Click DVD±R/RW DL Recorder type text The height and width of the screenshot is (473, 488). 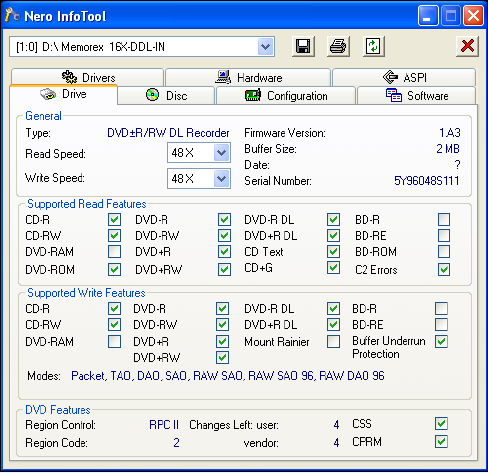168,133
